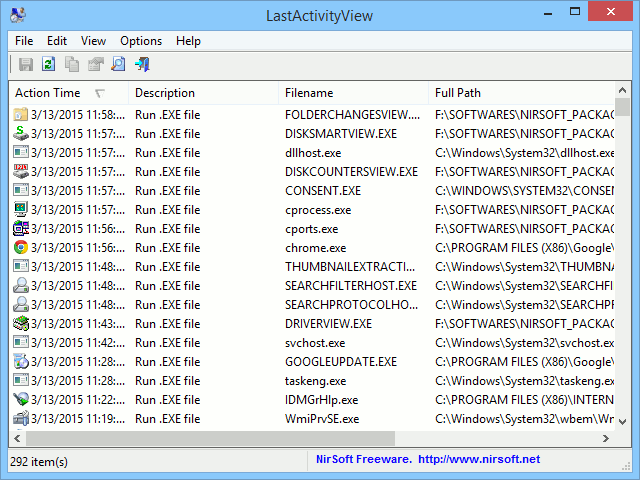Refresh the activity list via toolbar icon
This screenshot has height=480, width=640.
[x=49, y=64]
